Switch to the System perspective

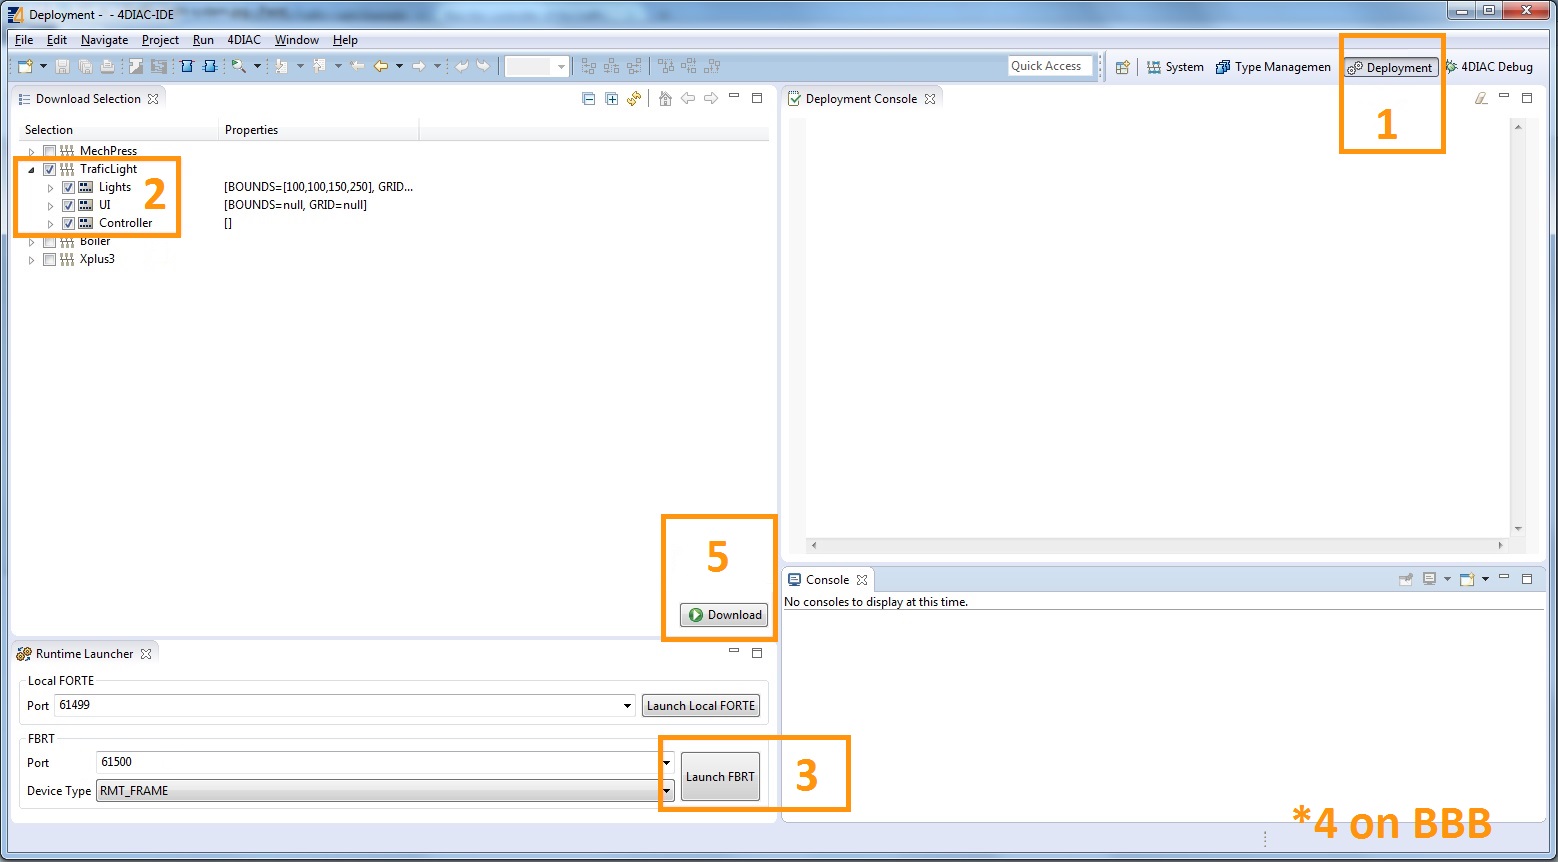1175,67
